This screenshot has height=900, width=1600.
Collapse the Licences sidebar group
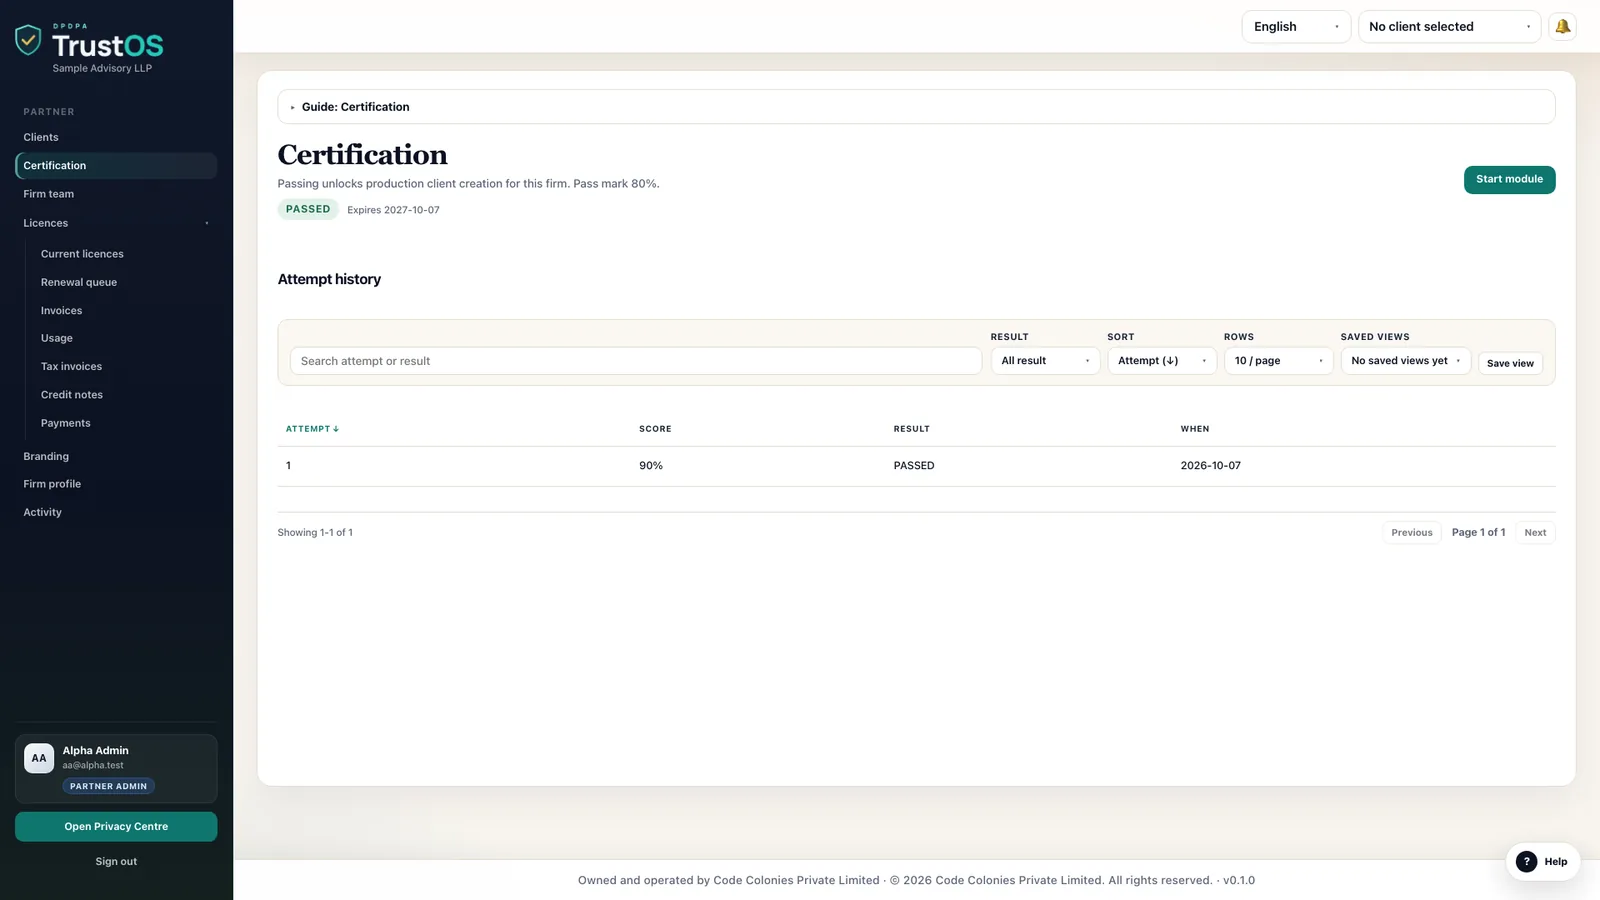click(x=116, y=223)
